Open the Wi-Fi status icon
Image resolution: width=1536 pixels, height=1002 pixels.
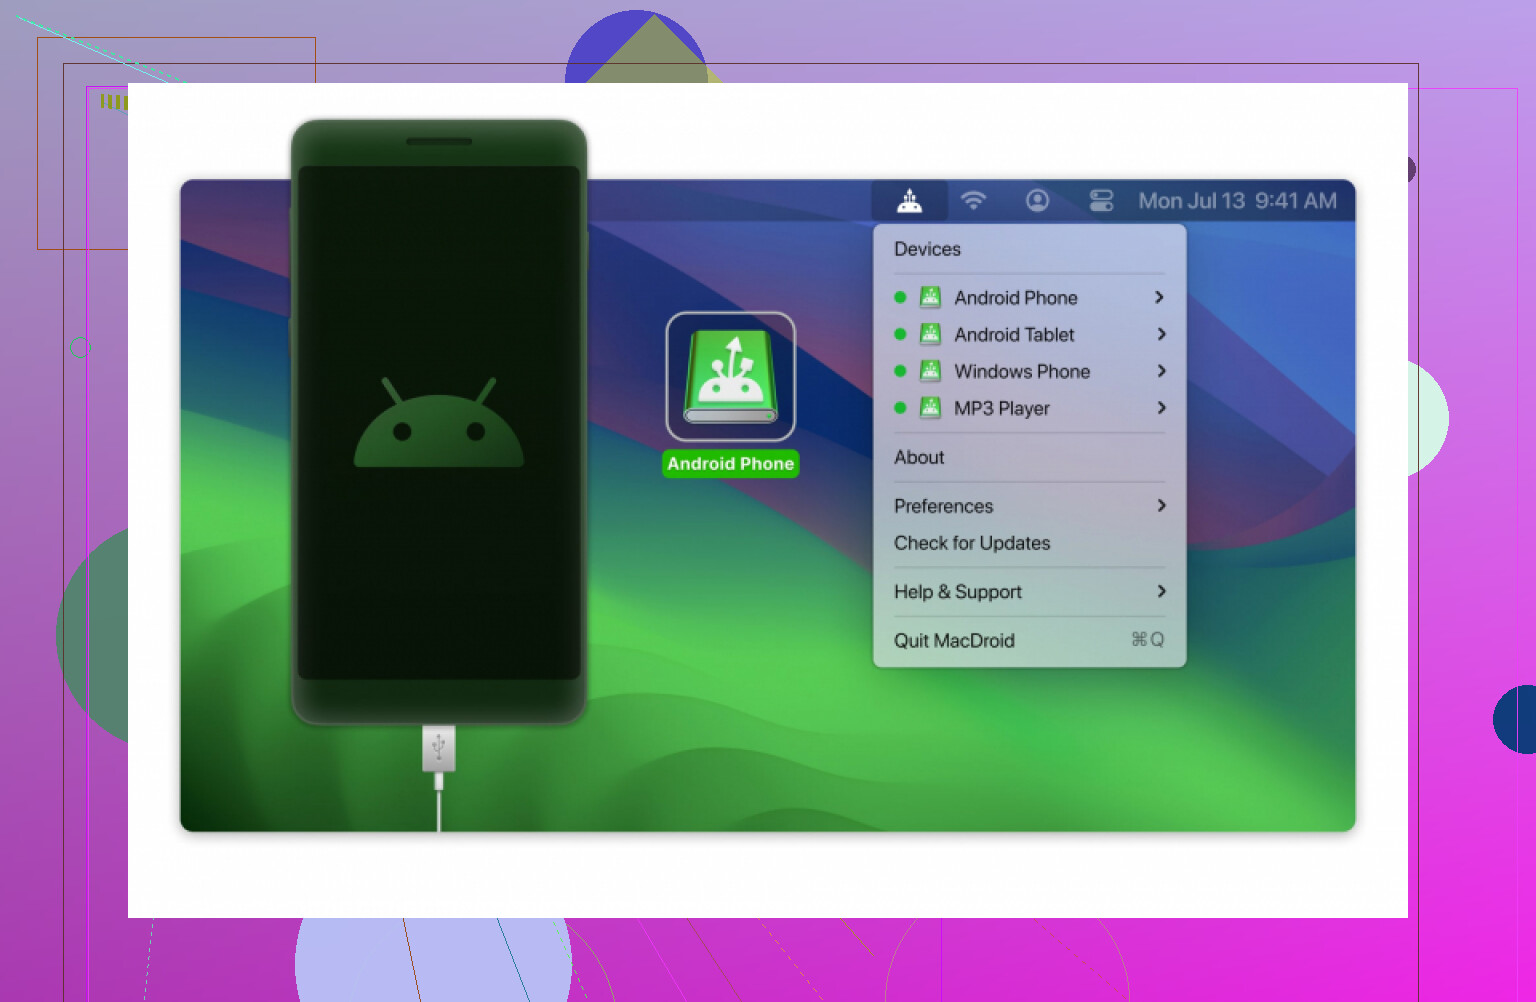(973, 201)
